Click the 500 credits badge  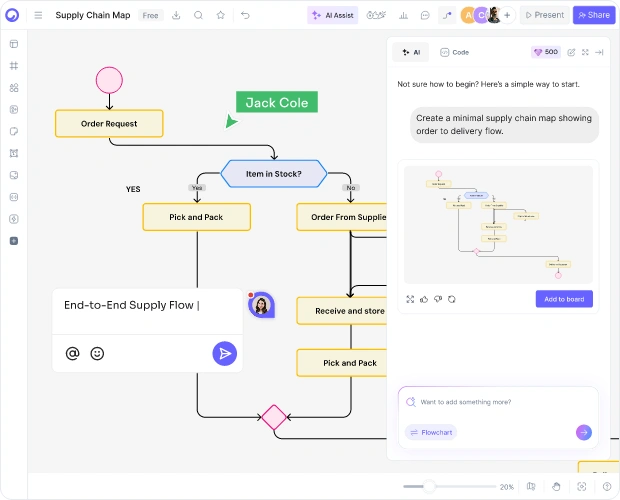coord(546,52)
